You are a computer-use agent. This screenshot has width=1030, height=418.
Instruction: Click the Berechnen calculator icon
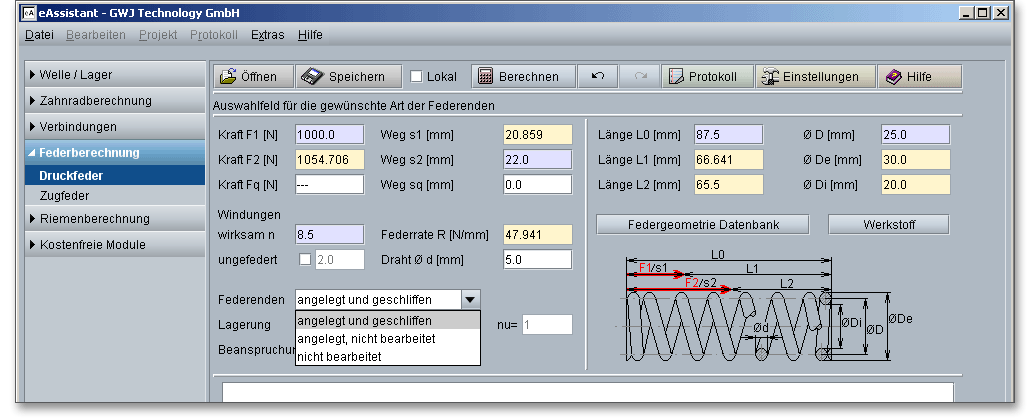click(484, 77)
